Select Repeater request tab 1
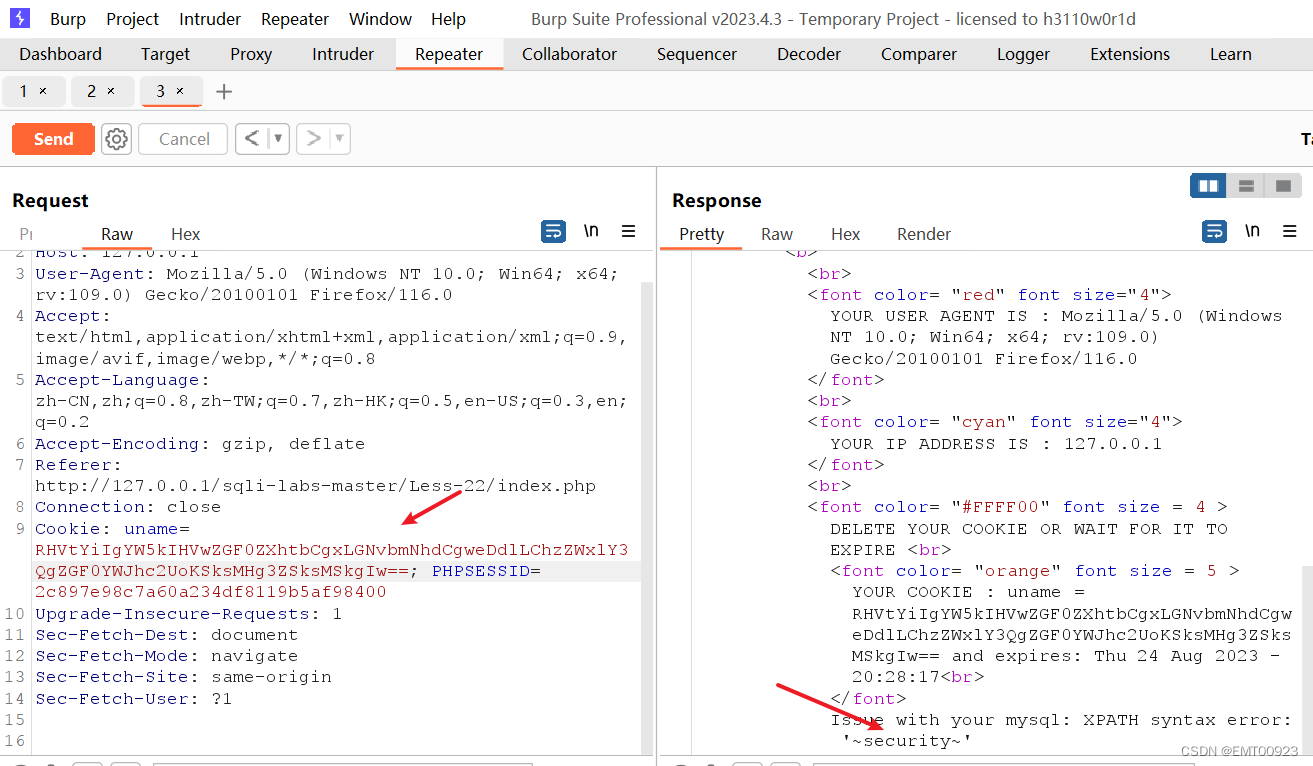The height and width of the screenshot is (766, 1313). (x=23, y=91)
